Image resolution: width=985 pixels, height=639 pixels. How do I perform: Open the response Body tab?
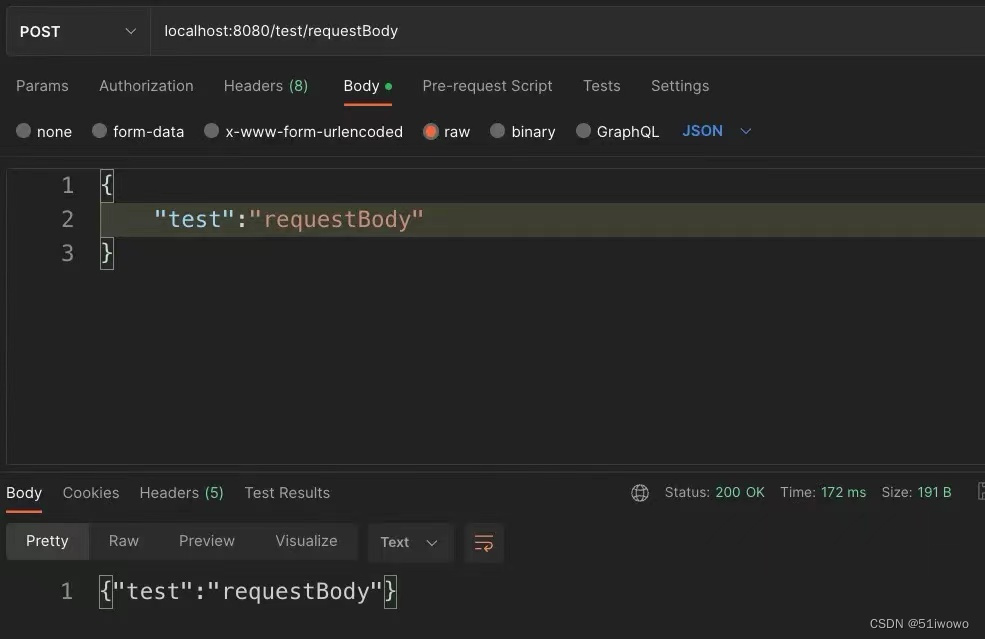pyautogui.click(x=24, y=493)
